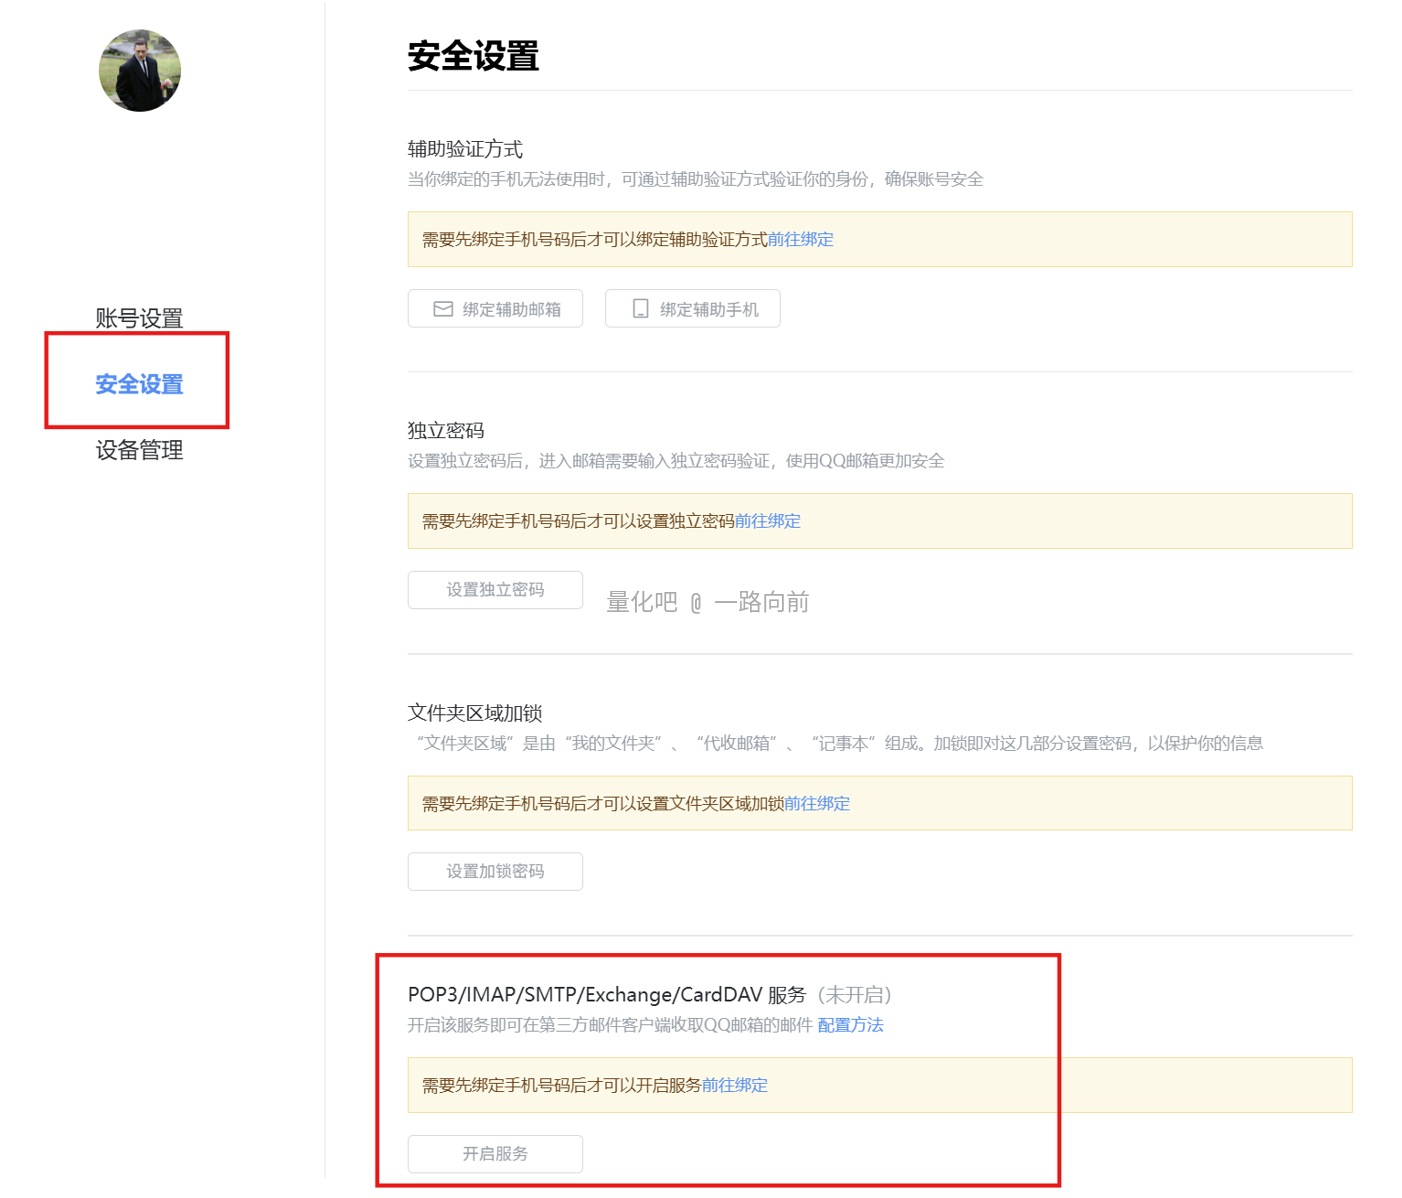
Task: Click the 设置加锁密码 button
Action: click(x=495, y=871)
